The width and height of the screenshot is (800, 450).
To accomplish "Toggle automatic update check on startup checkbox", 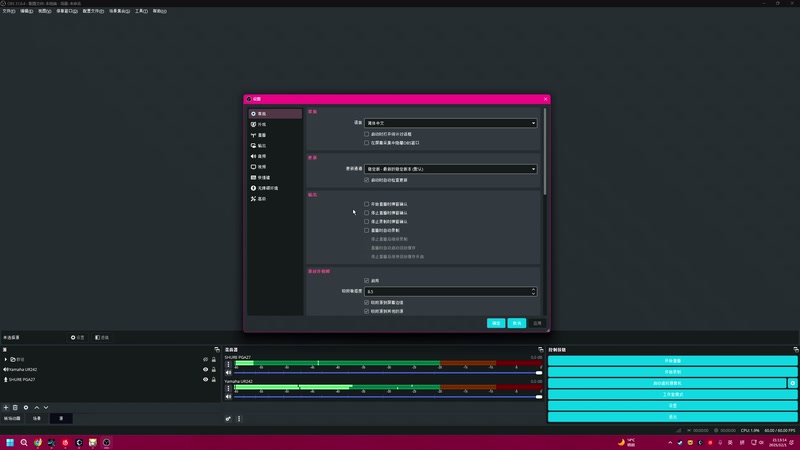I will pyautogui.click(x=366, y=180).
